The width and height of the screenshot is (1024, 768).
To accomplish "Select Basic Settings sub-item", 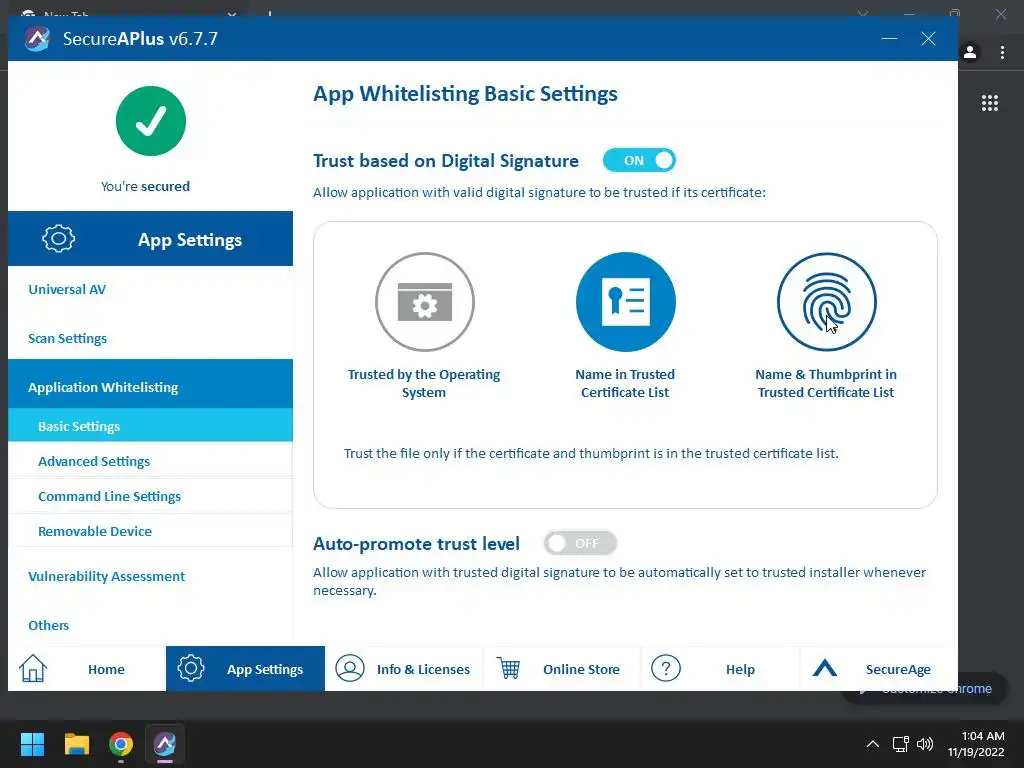I will pyautogui.click(x=150, y=426).
